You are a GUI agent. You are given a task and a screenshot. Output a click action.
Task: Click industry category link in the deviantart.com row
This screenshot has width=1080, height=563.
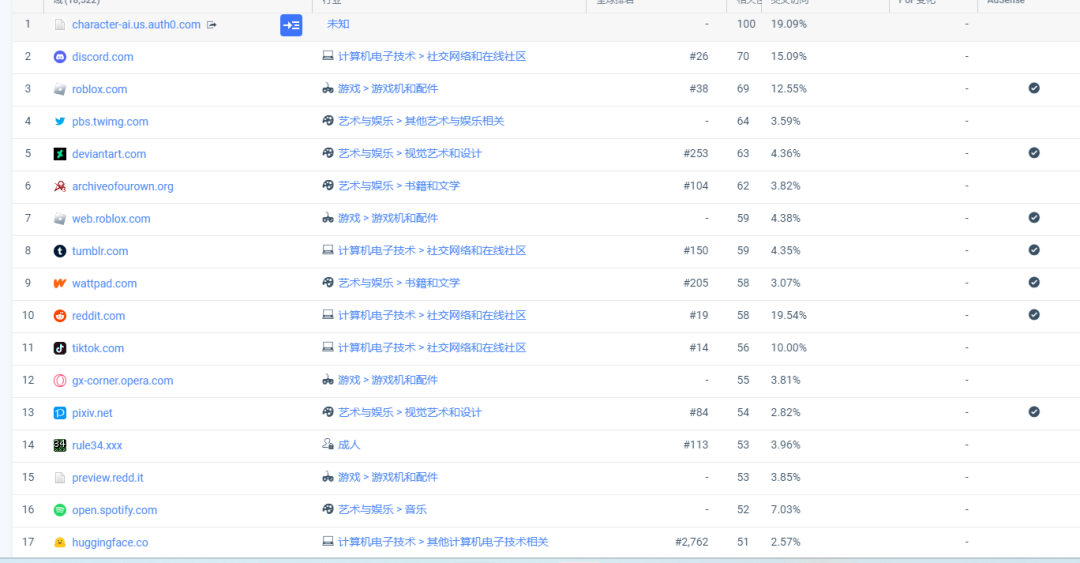point(410,154)
